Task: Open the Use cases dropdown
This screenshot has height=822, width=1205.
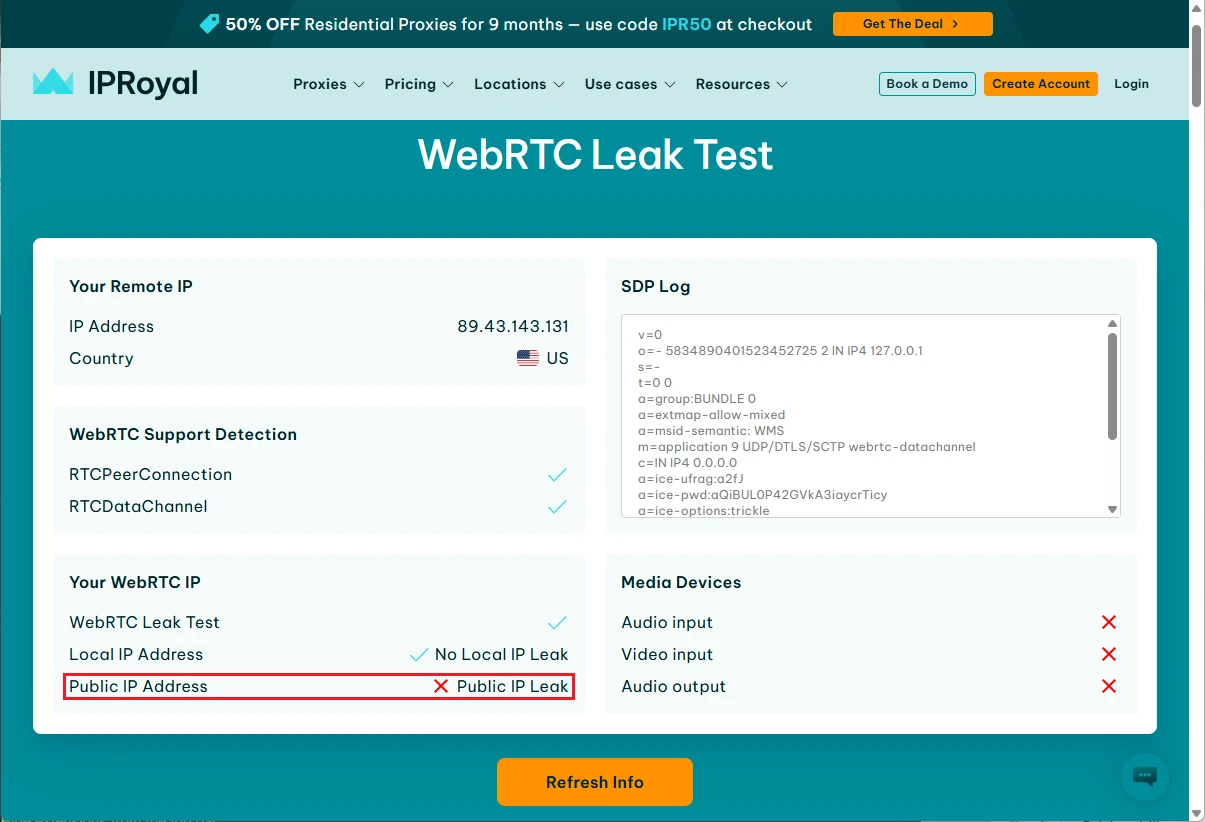Action: [630, 84]
